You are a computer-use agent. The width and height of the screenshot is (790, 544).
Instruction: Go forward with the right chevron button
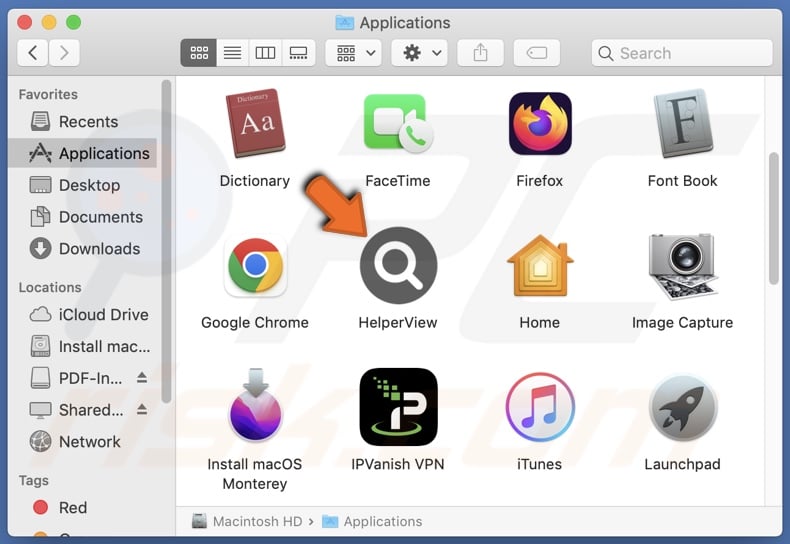coord(64,53)
